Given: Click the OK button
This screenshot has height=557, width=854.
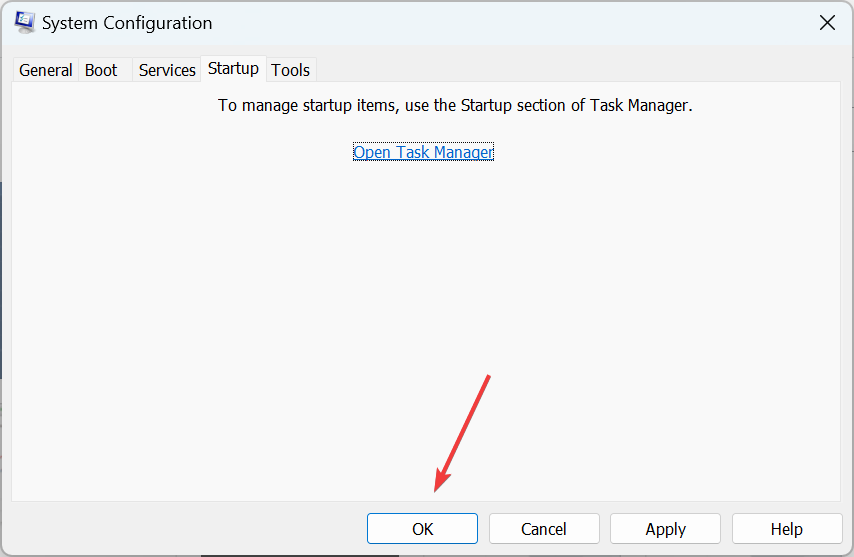Looking at the screenshot, I should (422, 529).
